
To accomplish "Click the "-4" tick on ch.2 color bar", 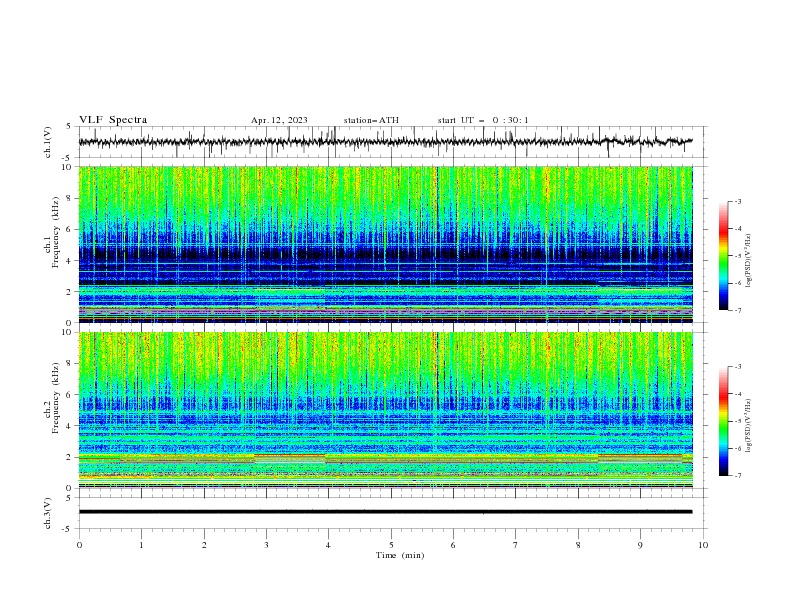I will [737, 394].
